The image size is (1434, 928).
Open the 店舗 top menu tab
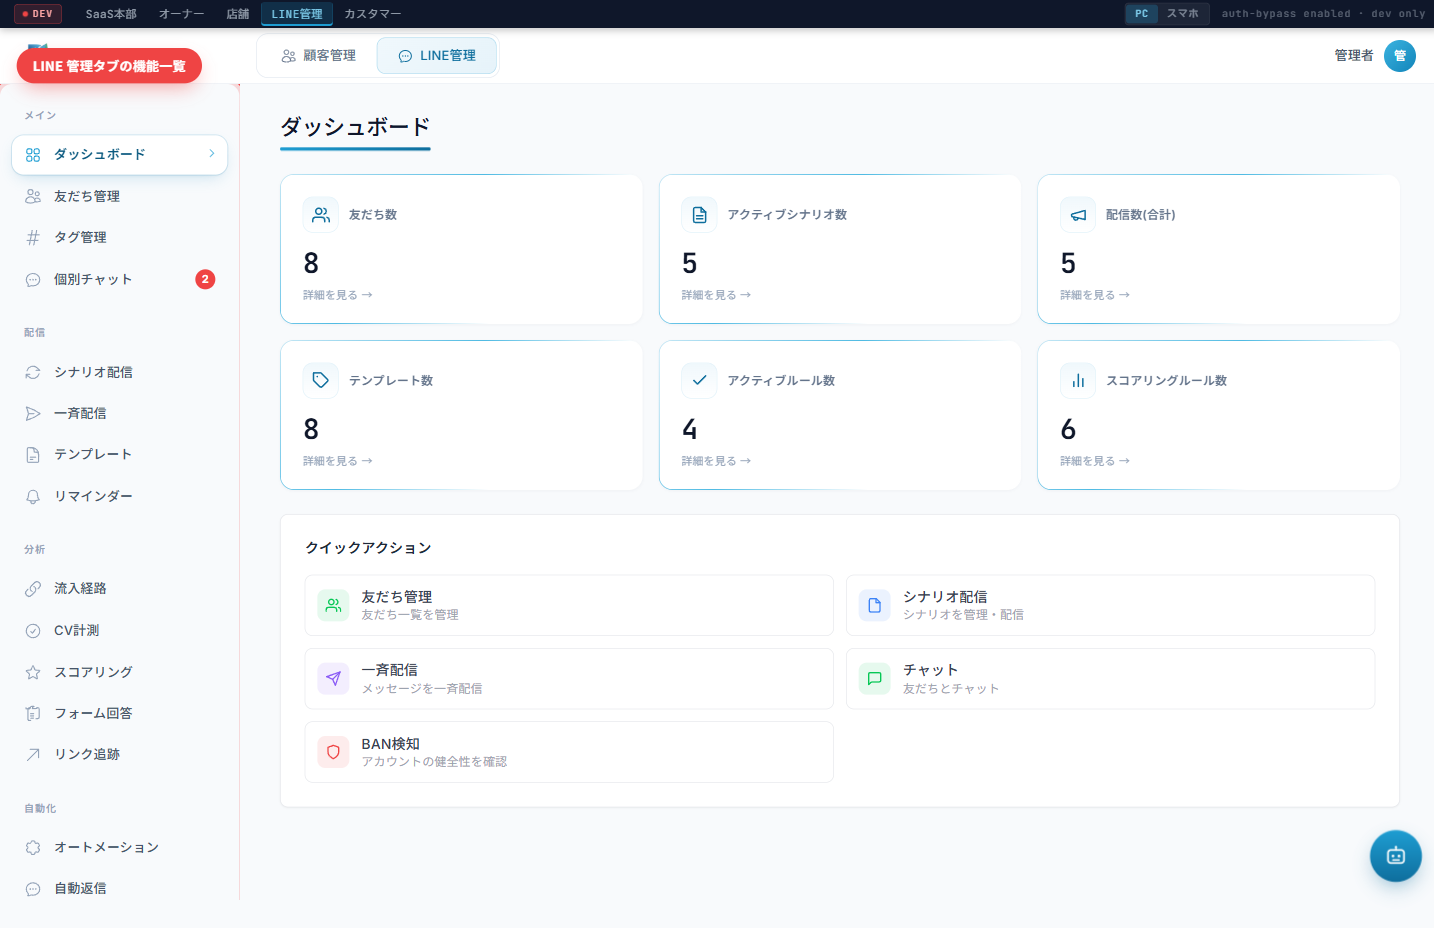tap(238, 14)
